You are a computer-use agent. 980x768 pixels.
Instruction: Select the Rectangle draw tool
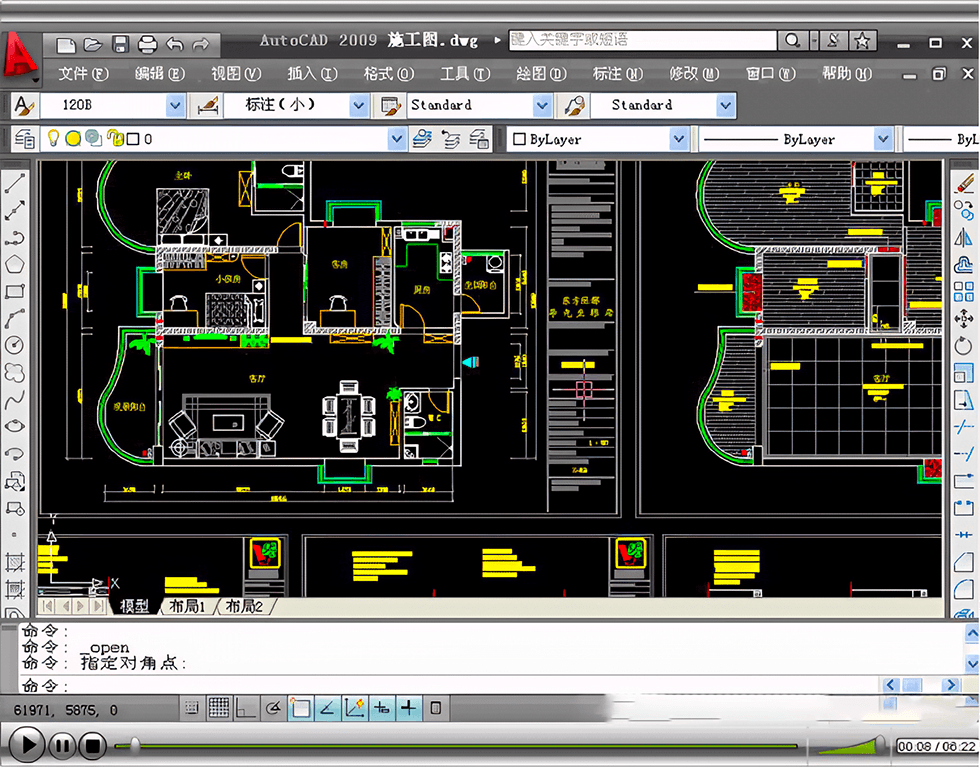15,292
